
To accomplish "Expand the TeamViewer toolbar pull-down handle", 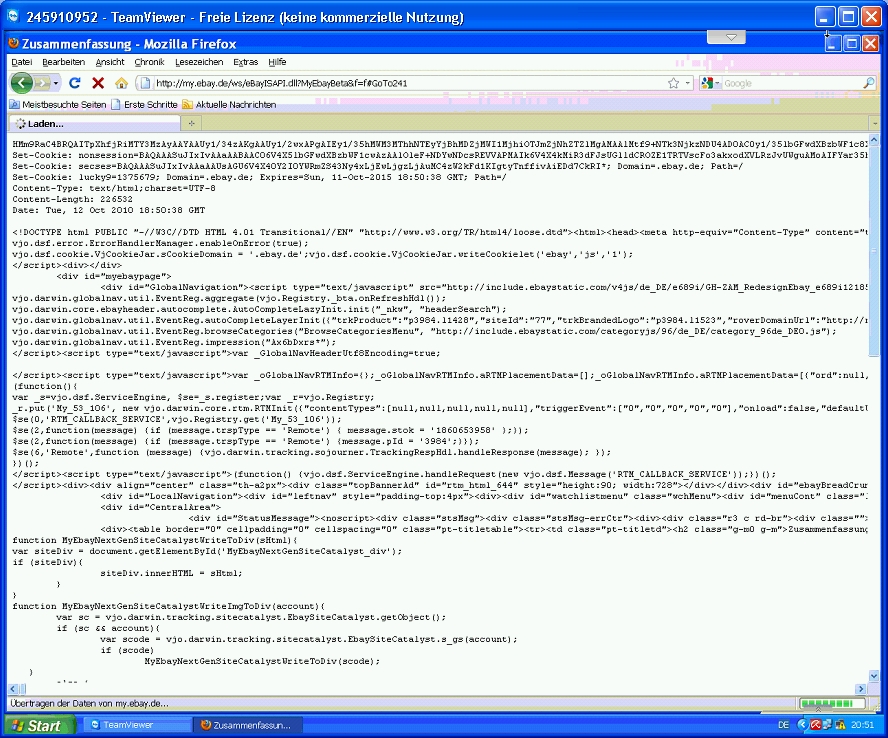I will [x=726, y=37].
